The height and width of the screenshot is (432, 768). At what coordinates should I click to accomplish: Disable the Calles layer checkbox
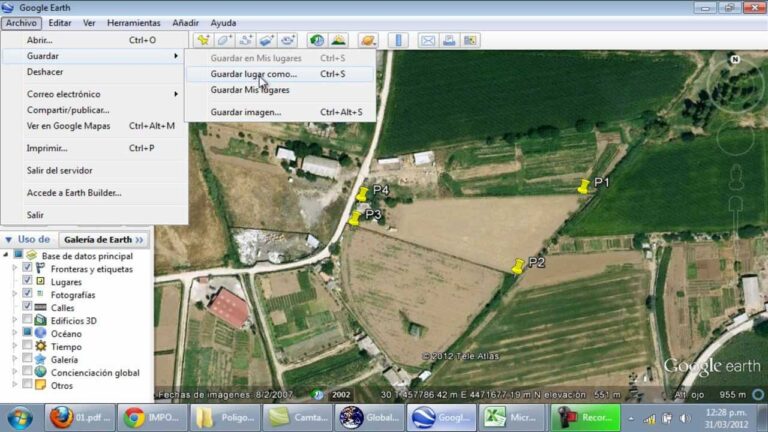(27, 307)
